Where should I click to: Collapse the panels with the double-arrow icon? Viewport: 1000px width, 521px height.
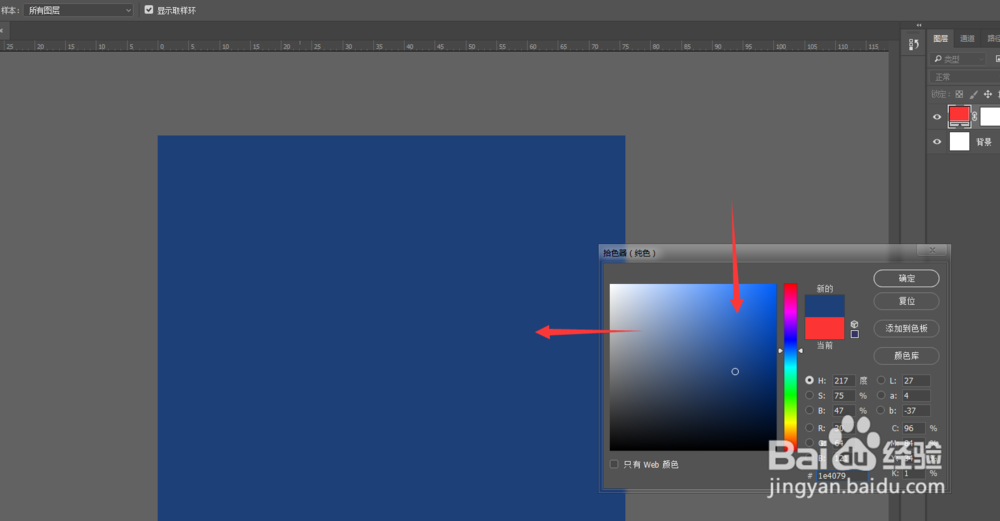pos(919,26)
